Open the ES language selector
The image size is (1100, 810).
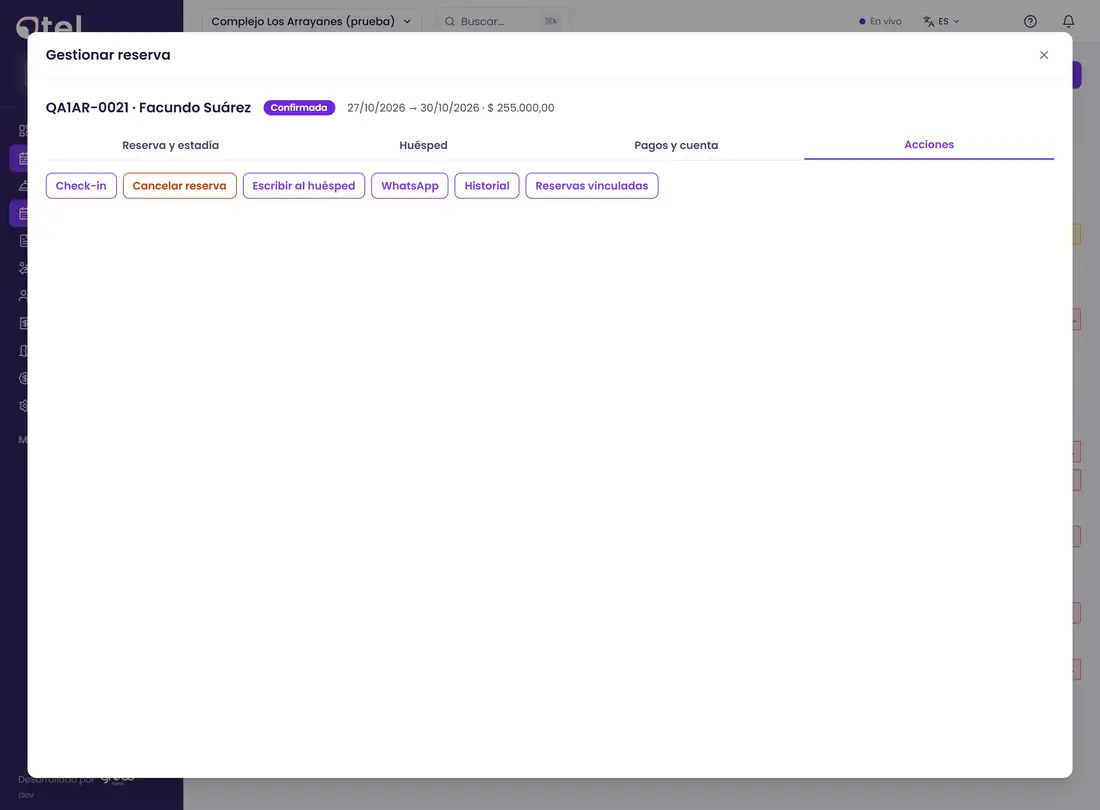[941, 21]
